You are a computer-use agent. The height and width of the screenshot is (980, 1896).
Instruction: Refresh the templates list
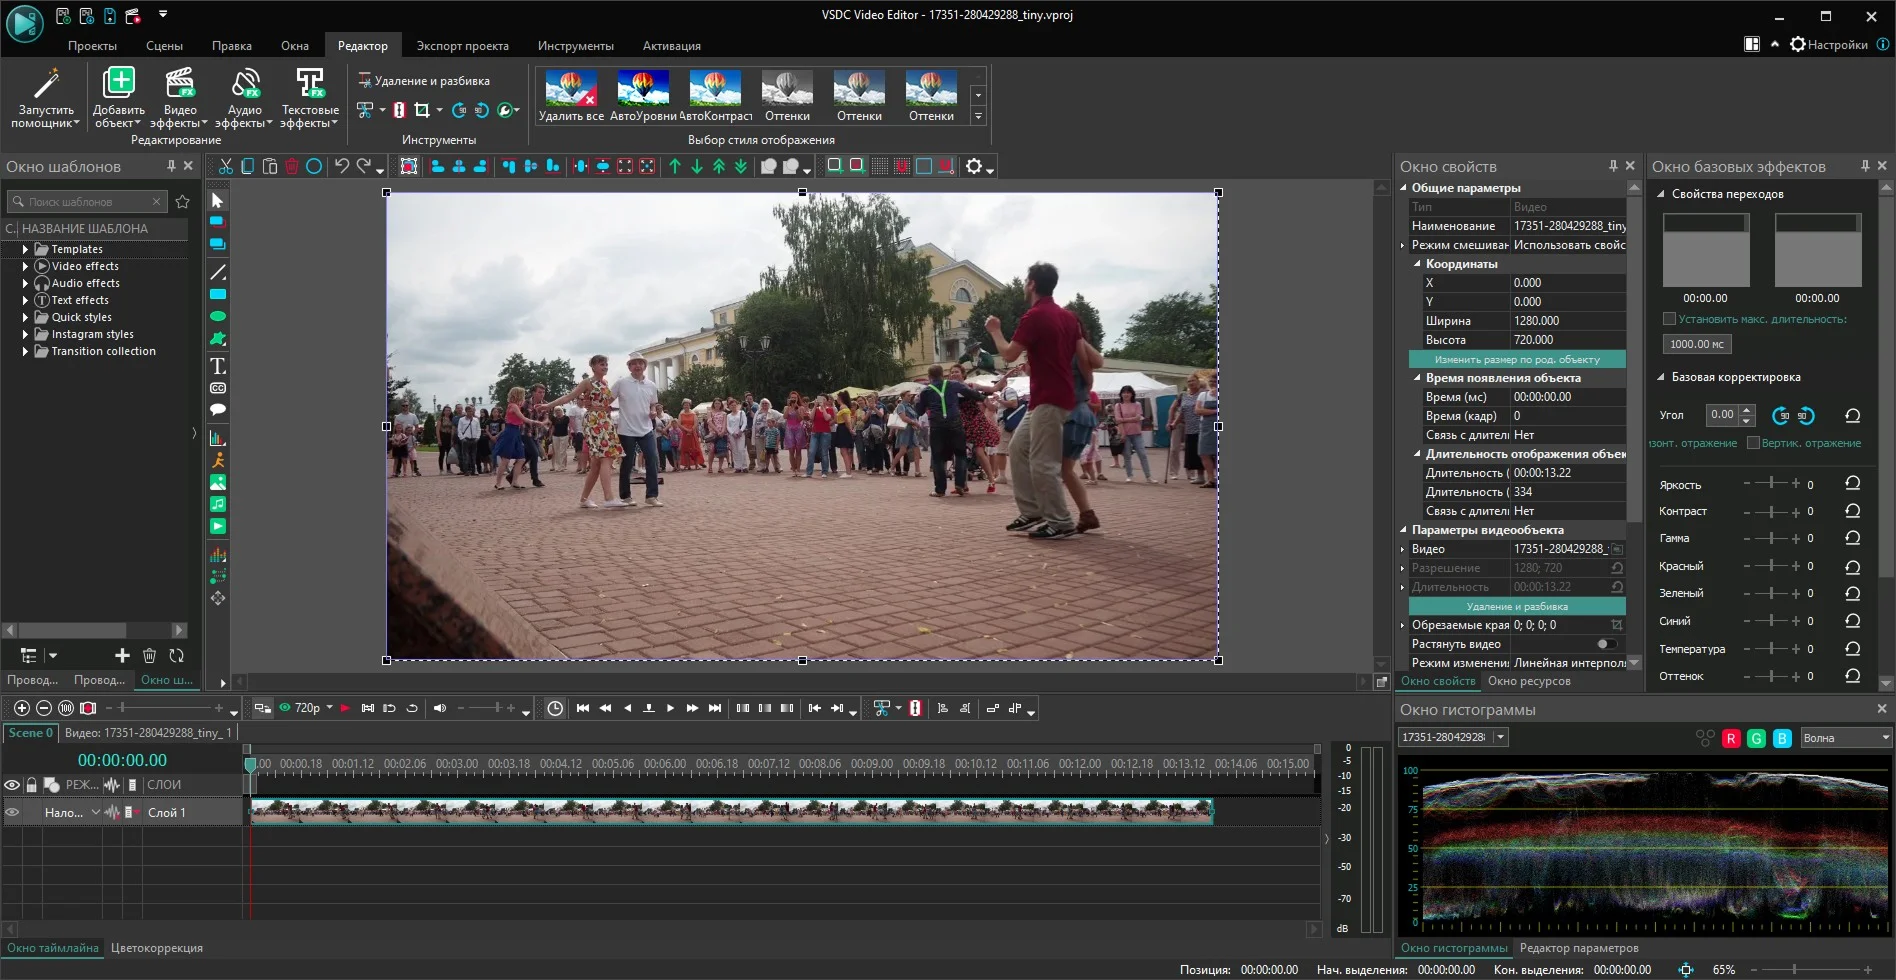tap(177, 656)
